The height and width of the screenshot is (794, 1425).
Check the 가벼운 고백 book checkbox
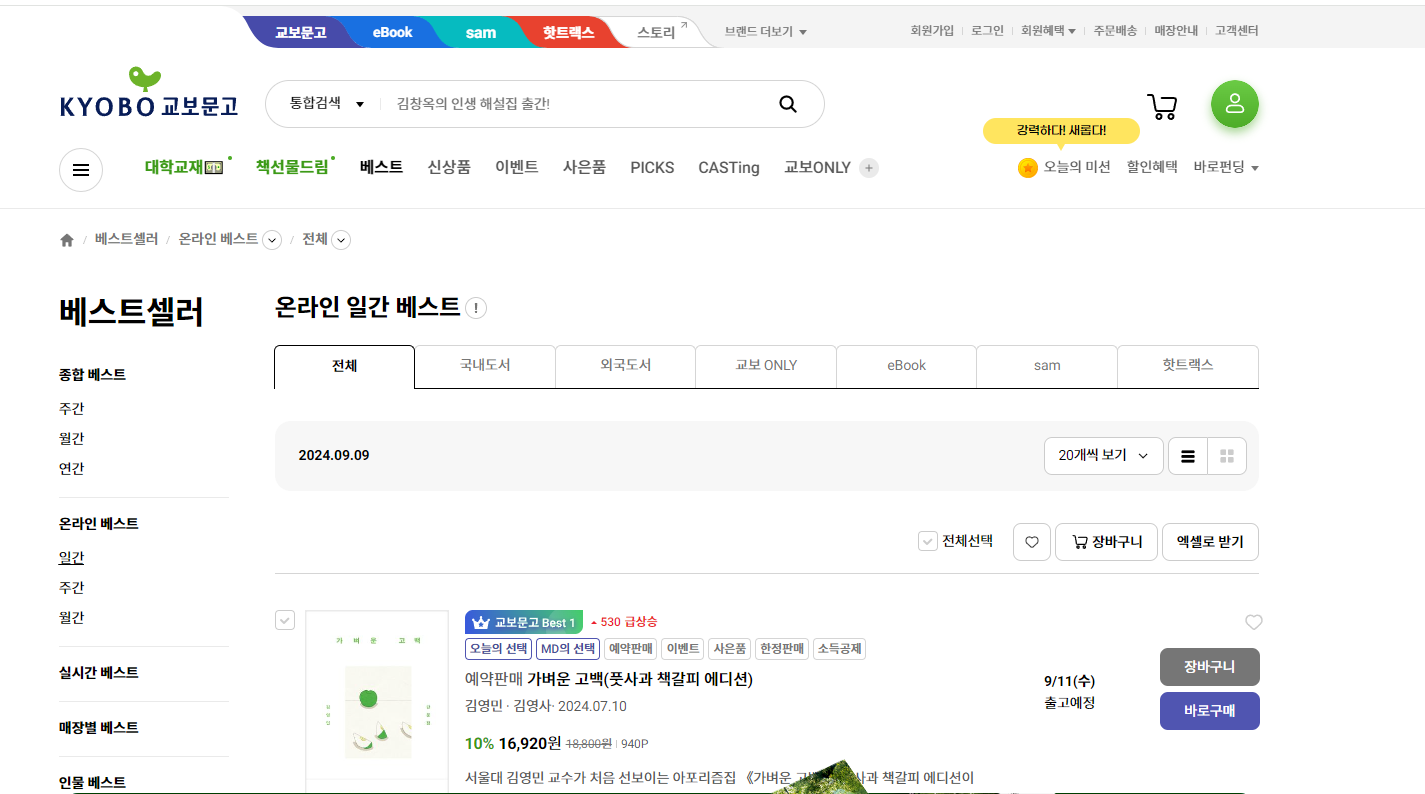coord(285,621)
